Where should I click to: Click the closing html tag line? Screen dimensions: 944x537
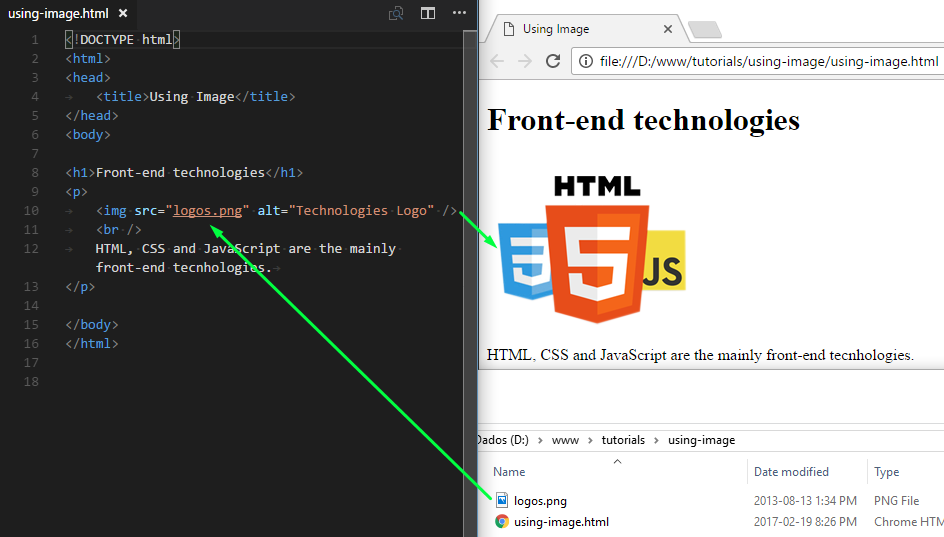pyautogui.click(x=92, y=344)
